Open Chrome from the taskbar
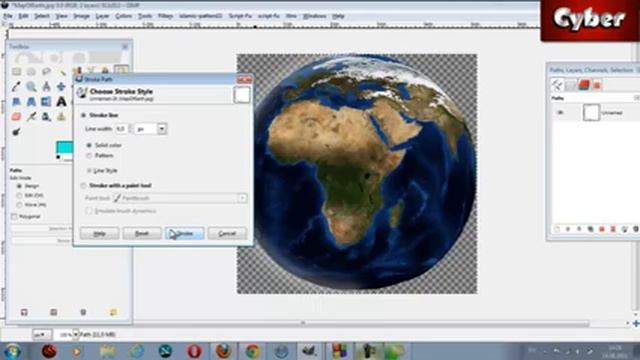 (252, 351)
